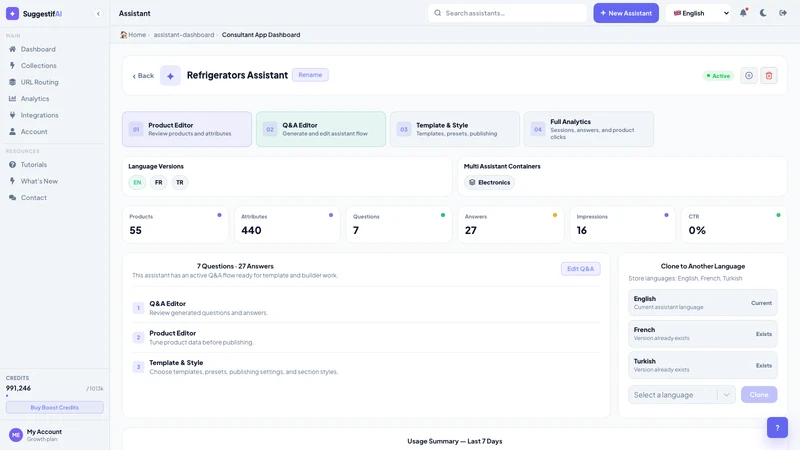Click the What's New bolt icon
The height and width of the screenshot is (450, 800).
click(12, 181)
